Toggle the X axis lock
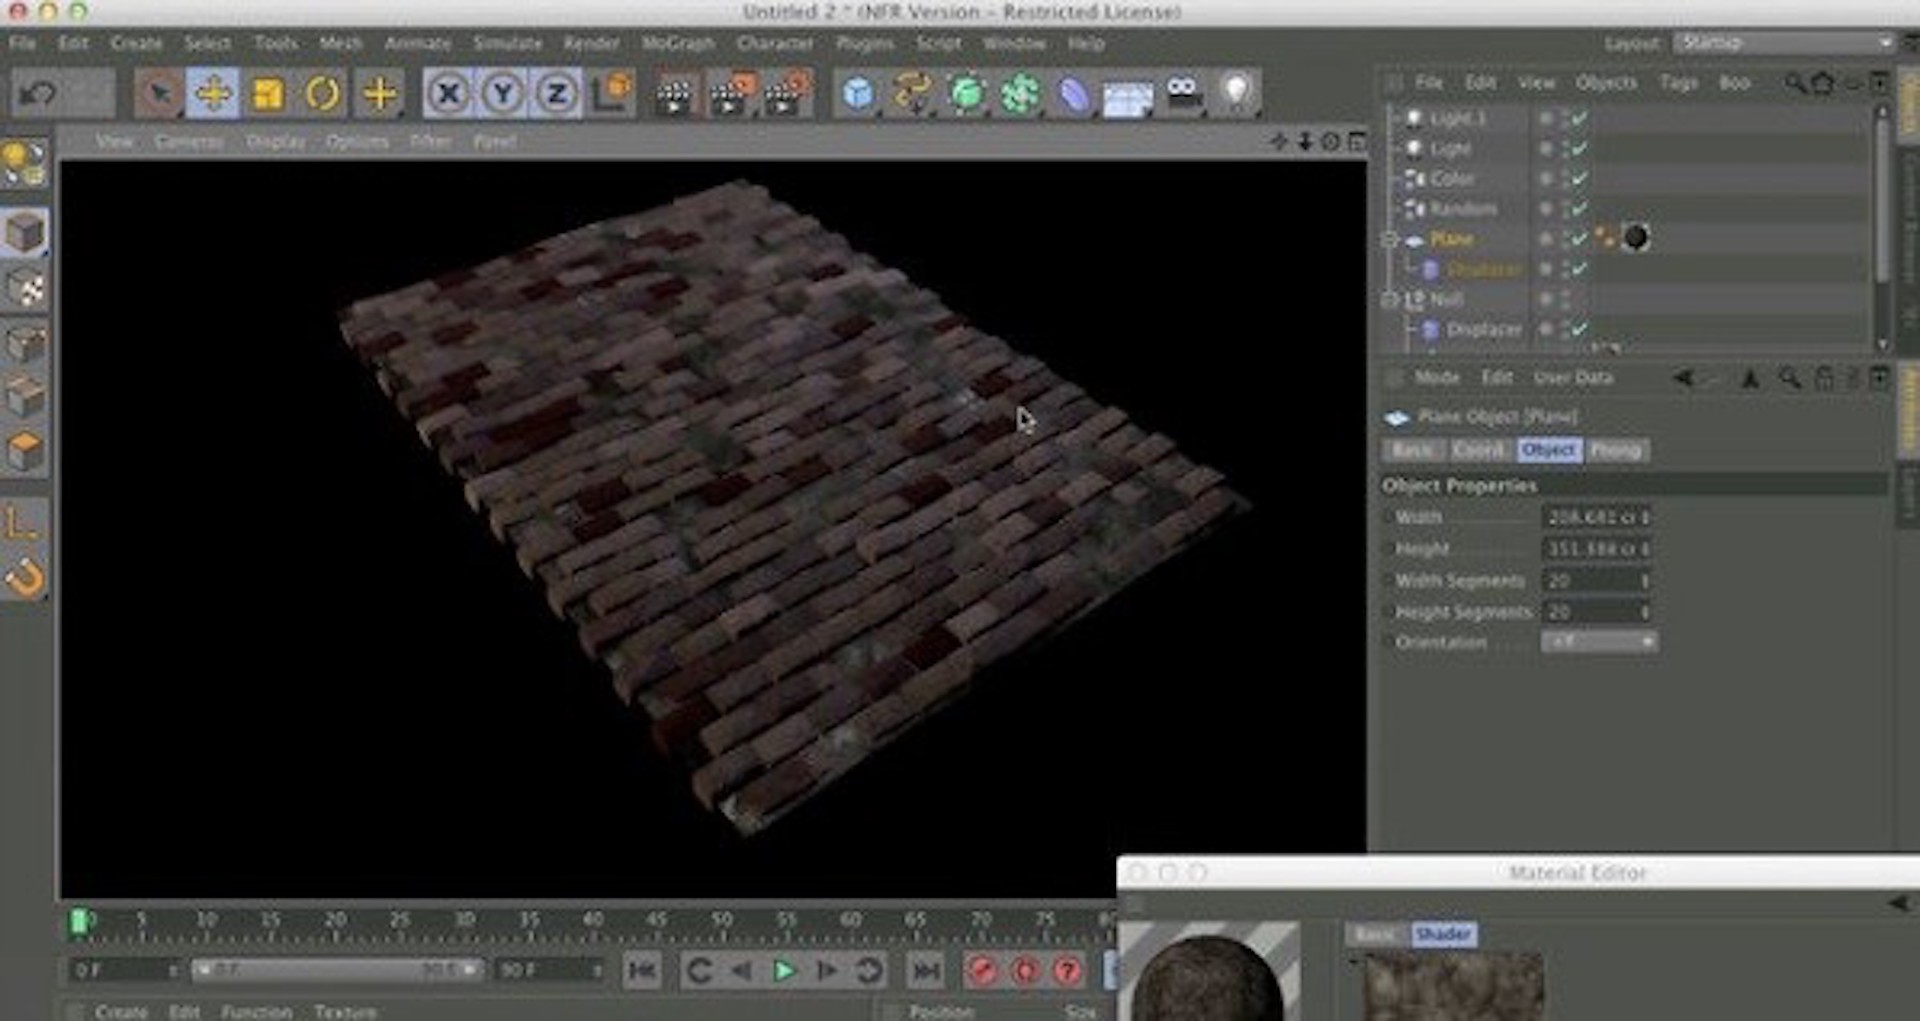Screen dimensions: 1920x1021 pos(448,95)
